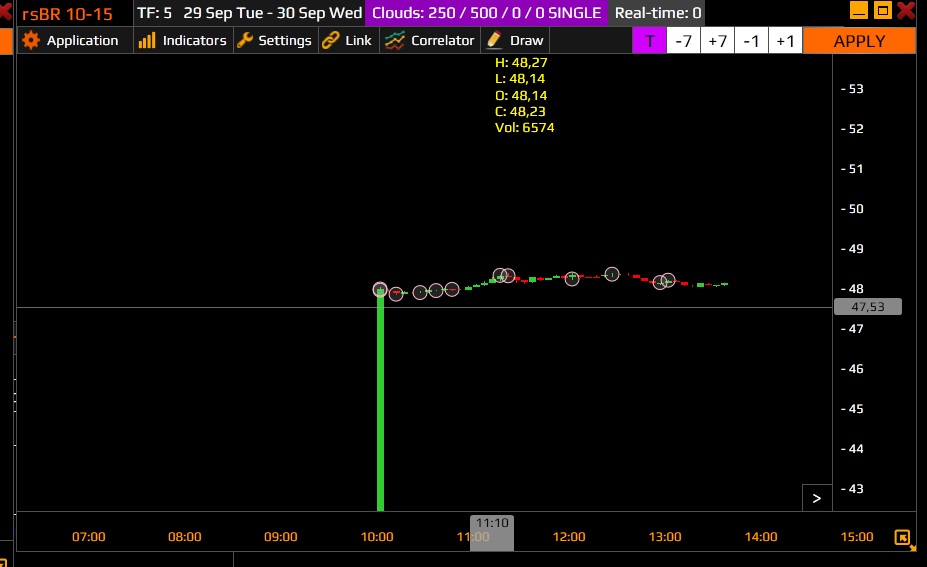The image size is (927, 567).
Task: Click the > scroll-right arrow button
Action: 816,498
